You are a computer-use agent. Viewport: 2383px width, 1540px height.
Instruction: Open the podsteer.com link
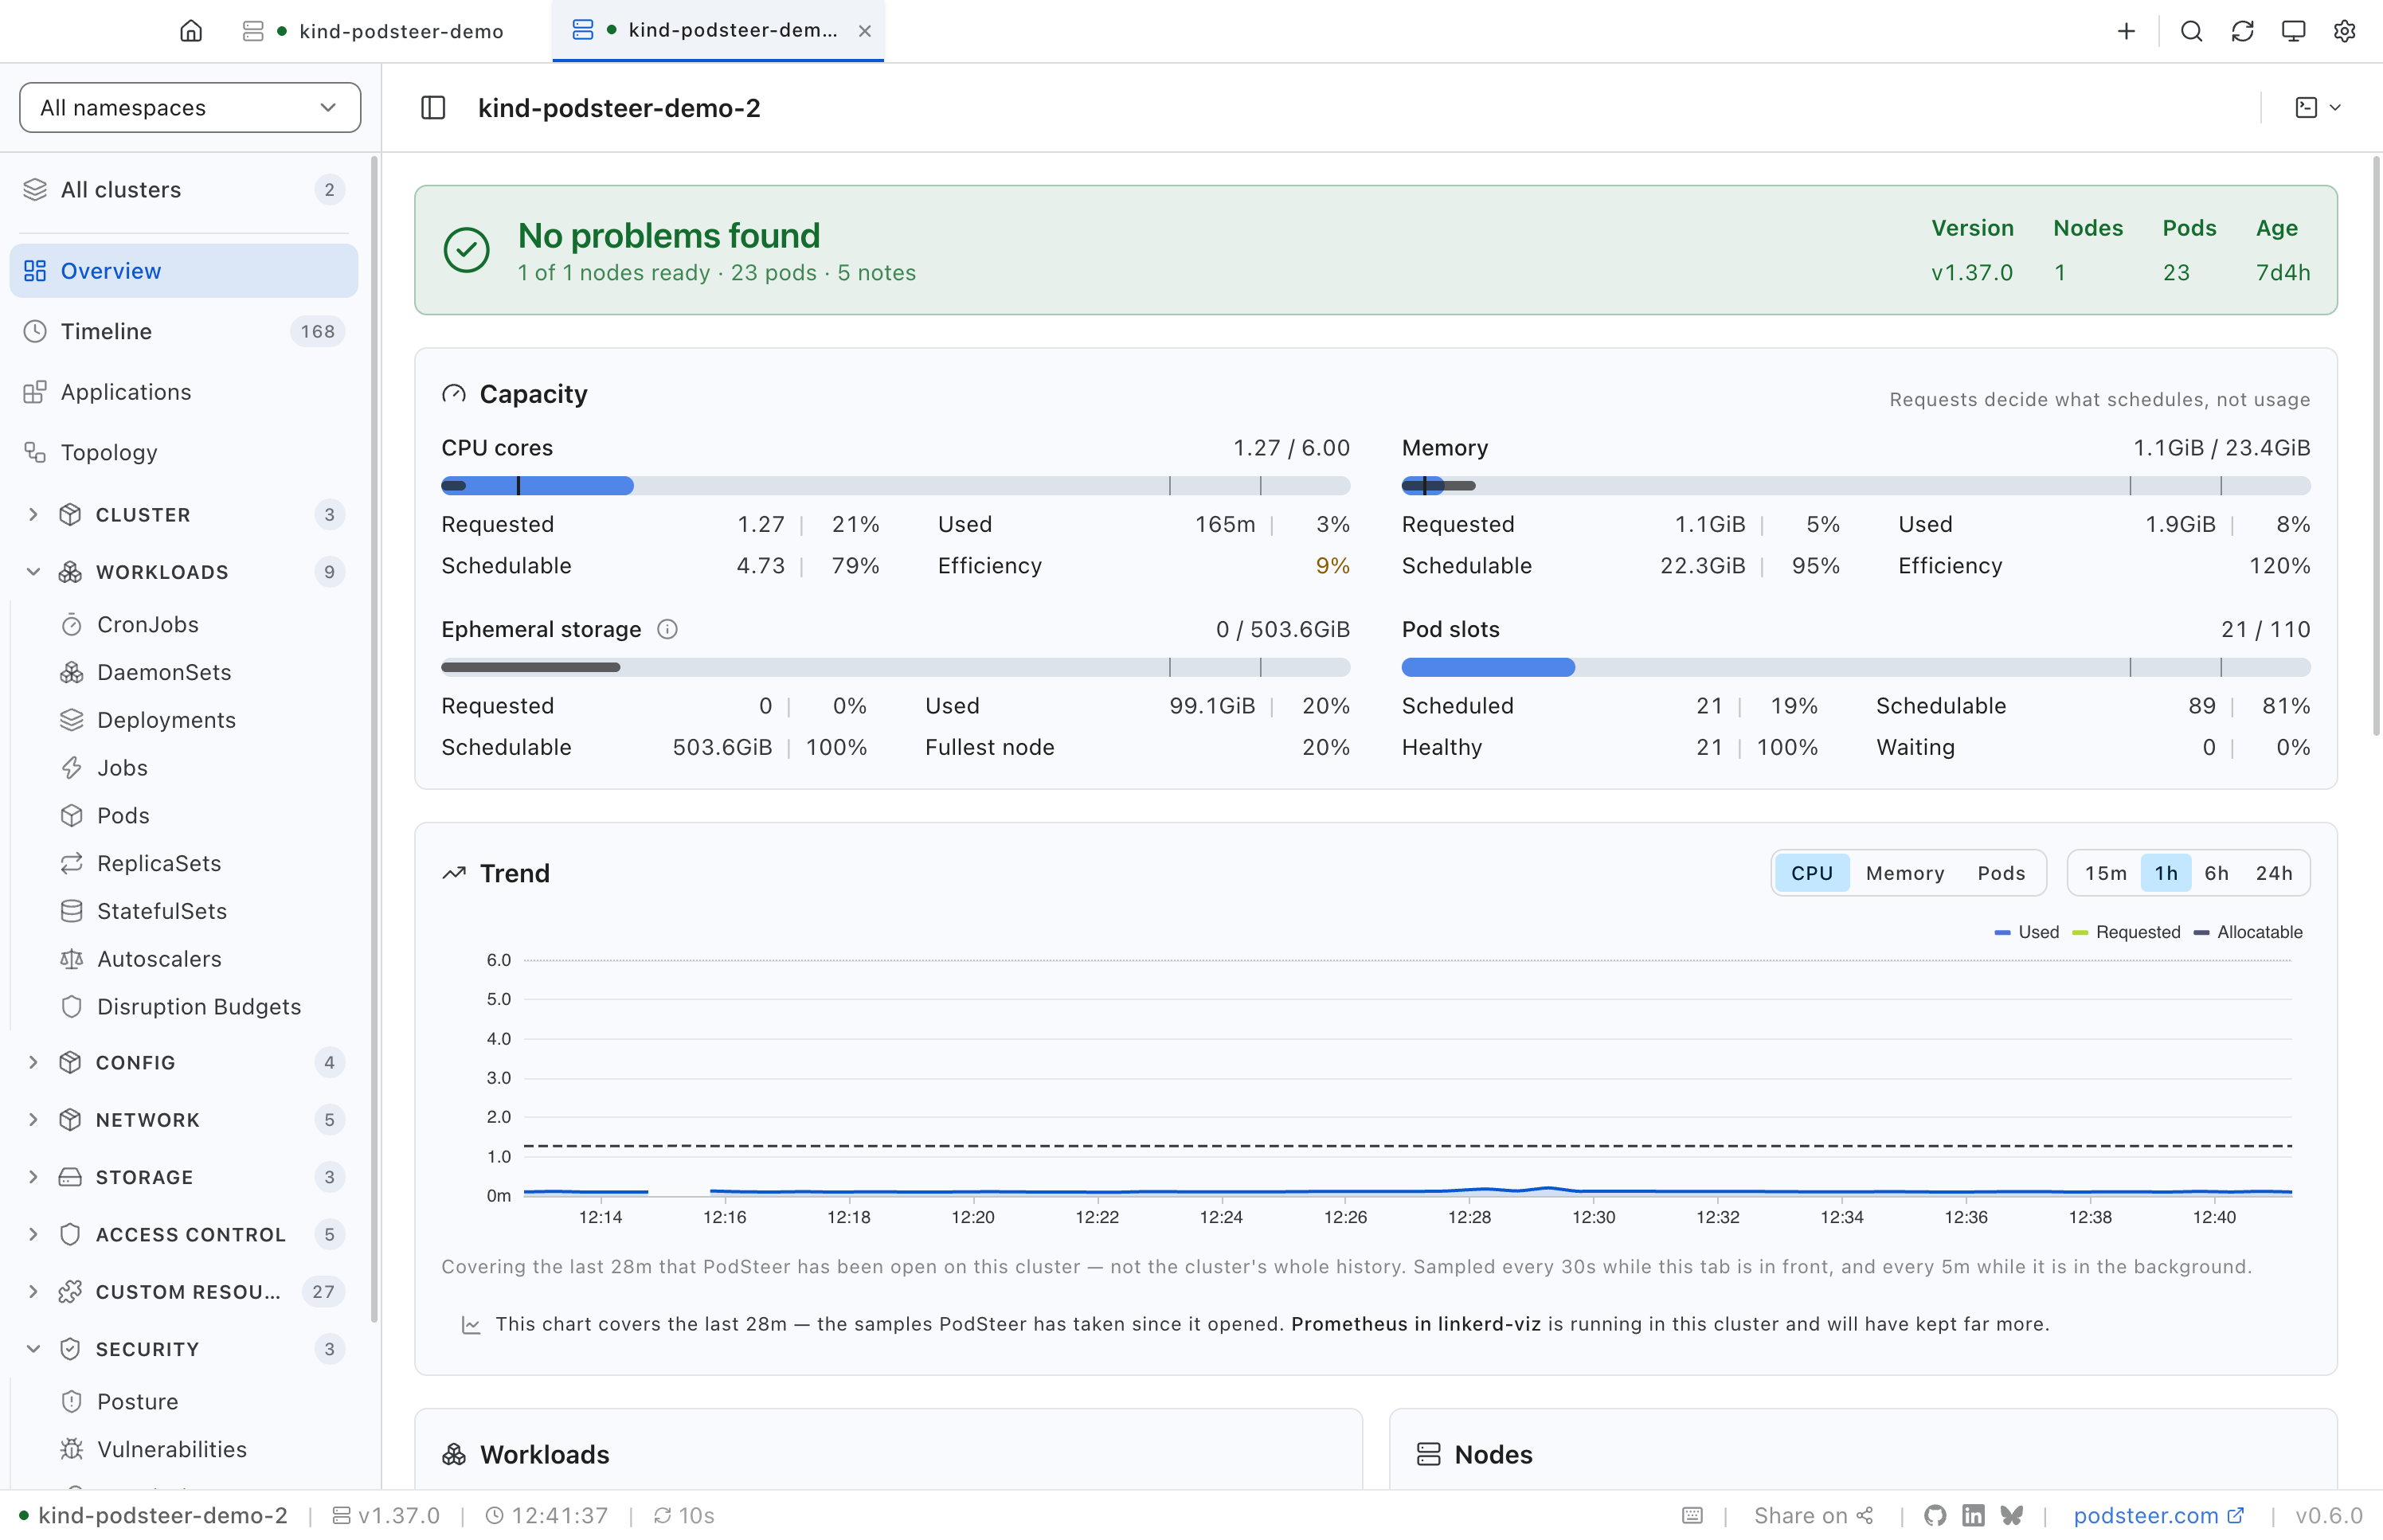2158,1515
